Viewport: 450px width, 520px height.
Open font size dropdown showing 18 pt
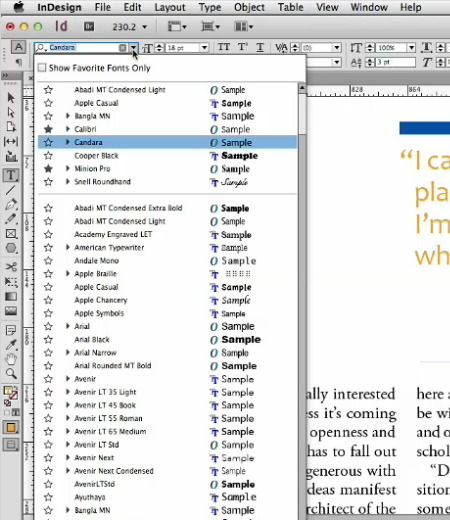[204, 48]
